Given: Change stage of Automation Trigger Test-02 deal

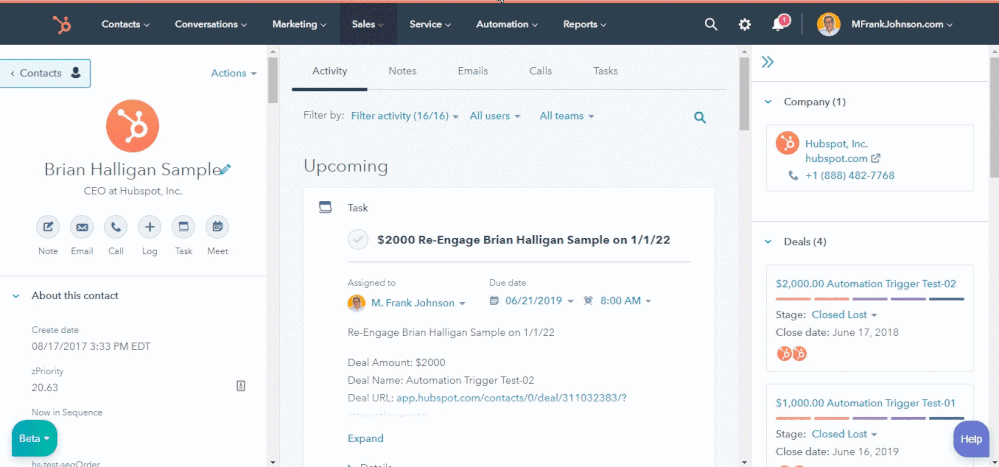Looking at the screenshot, I should (x=844, y=315).
